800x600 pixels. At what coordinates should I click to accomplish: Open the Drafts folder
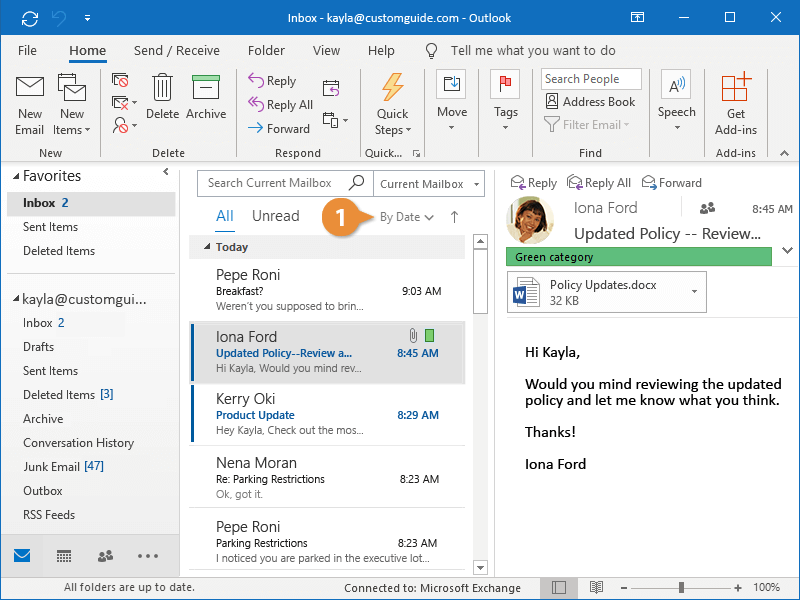pyautogui.click(x=38, y=347)
